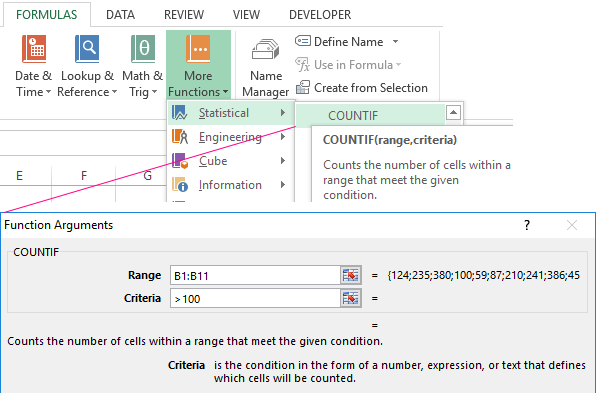596x393 pixels.
Task: Click the Range collapse-dialog selector icon
Action: pos(350,275)
